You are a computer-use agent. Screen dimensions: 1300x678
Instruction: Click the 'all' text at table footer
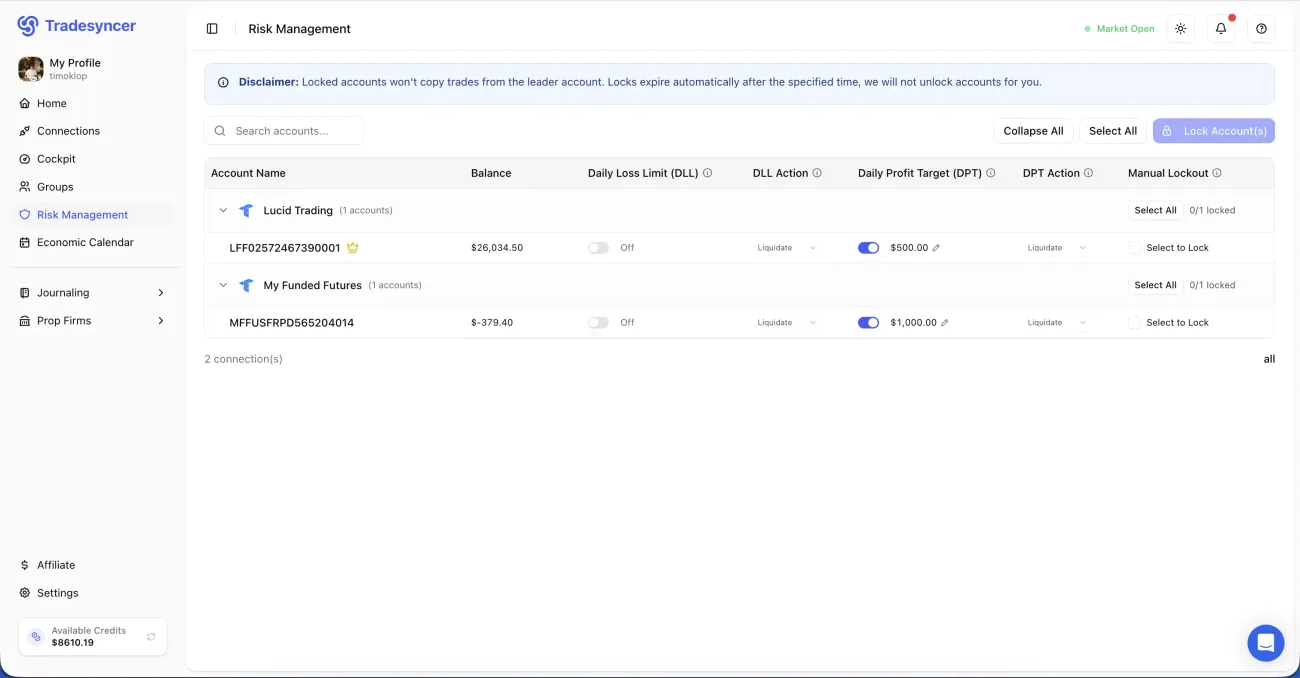(x=1269, y=359)
